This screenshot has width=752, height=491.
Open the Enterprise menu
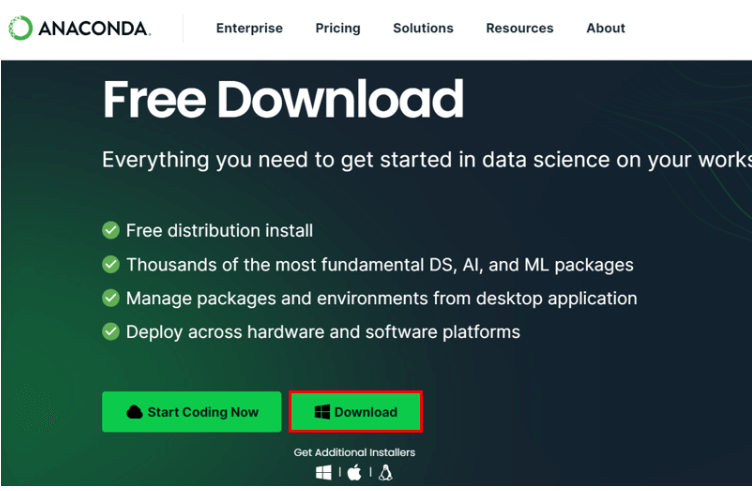(249, 28)
